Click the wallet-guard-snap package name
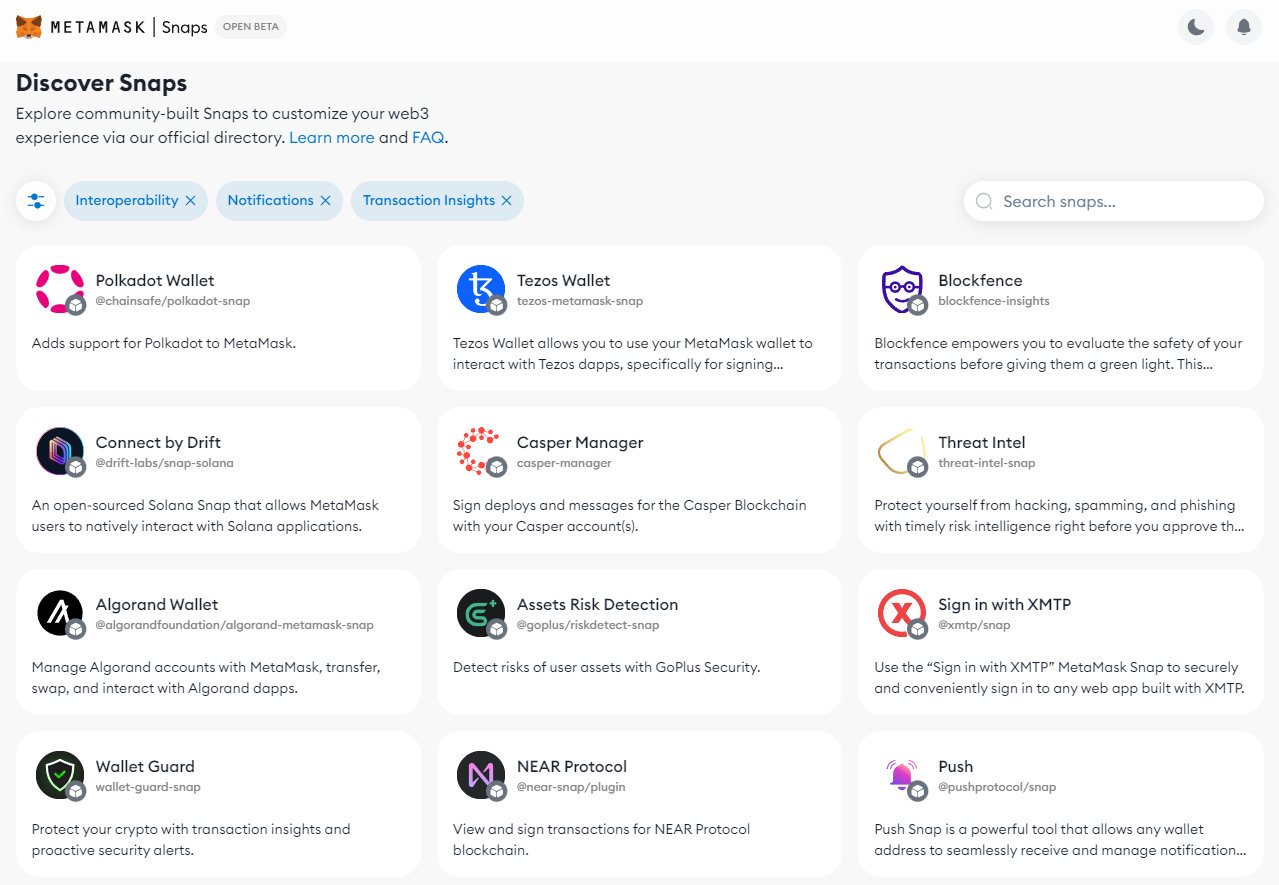 point(148,787)
